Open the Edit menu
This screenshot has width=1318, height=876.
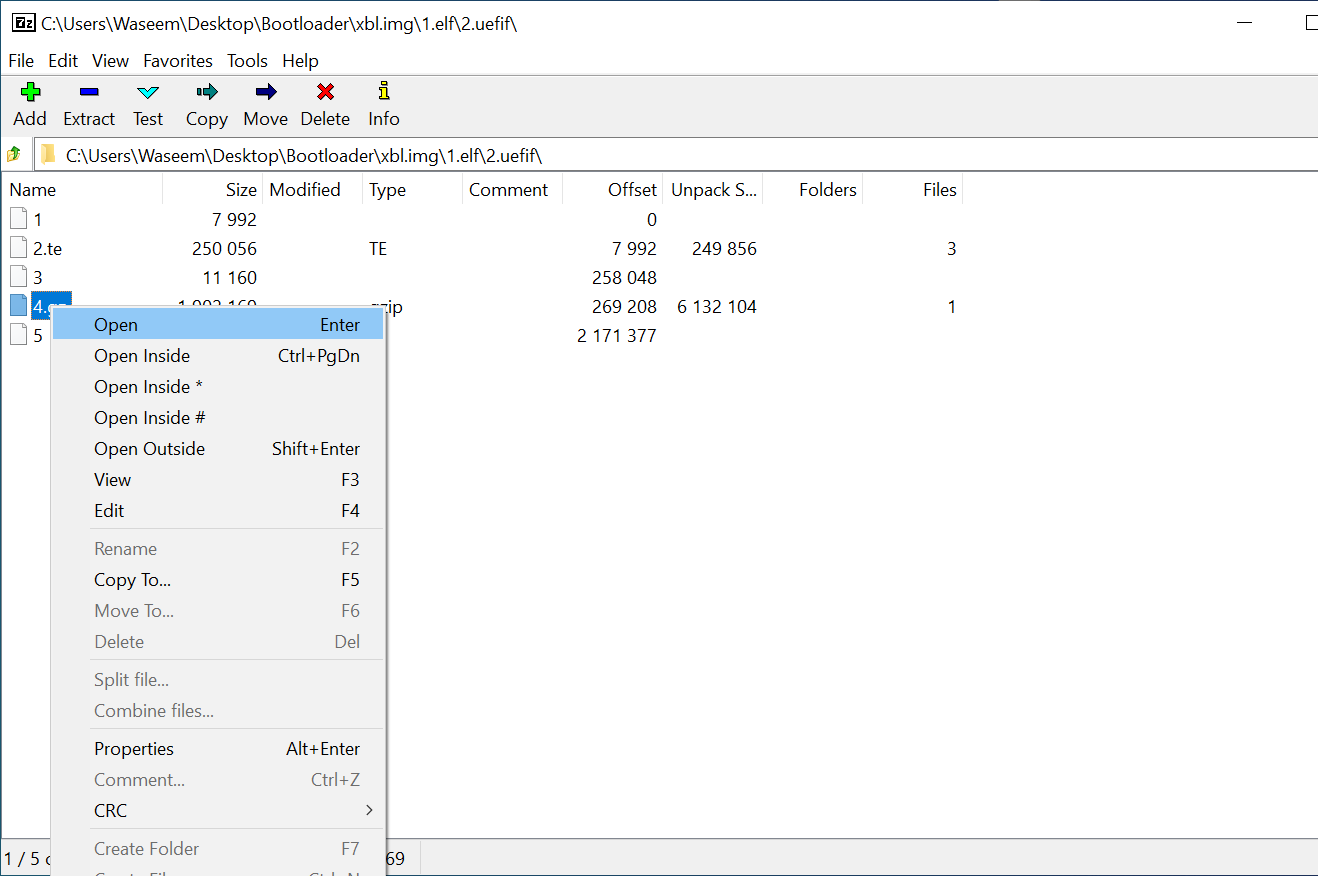(x=63, y=61)
